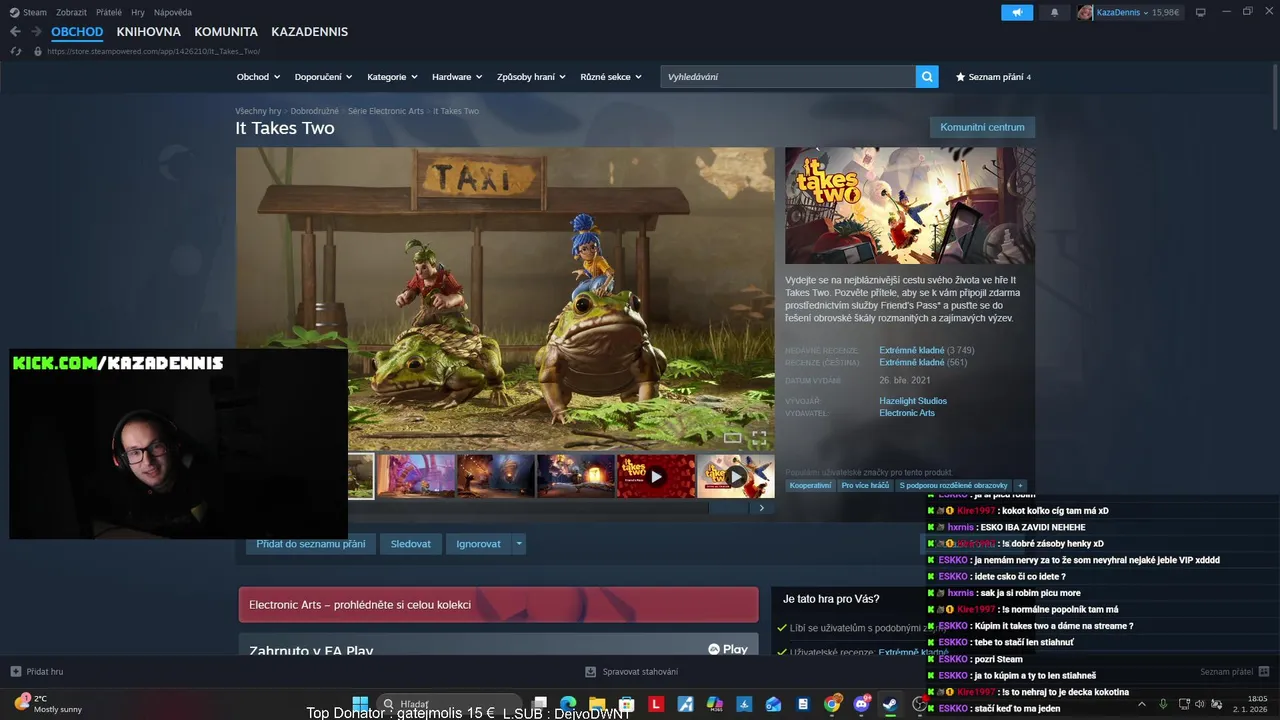The image size is (1280, 720).
Task: Open the Série Electronic Arts breadcrumb
Action: (386, 111)
